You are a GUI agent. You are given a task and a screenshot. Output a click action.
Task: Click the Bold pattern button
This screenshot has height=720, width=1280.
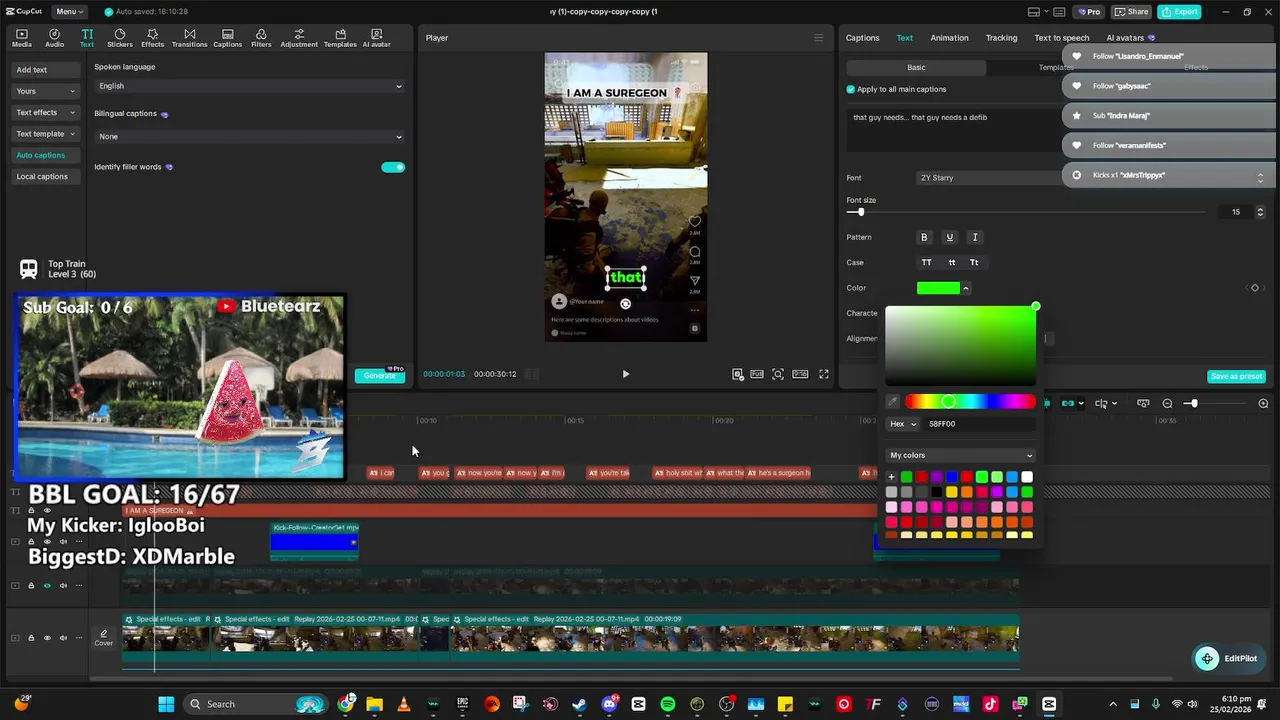924,237
